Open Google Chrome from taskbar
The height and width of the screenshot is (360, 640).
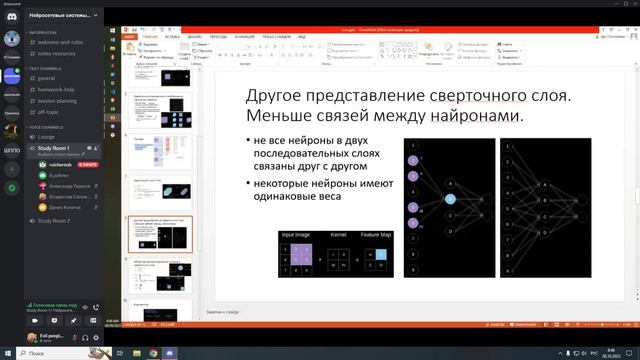[153, 353]
